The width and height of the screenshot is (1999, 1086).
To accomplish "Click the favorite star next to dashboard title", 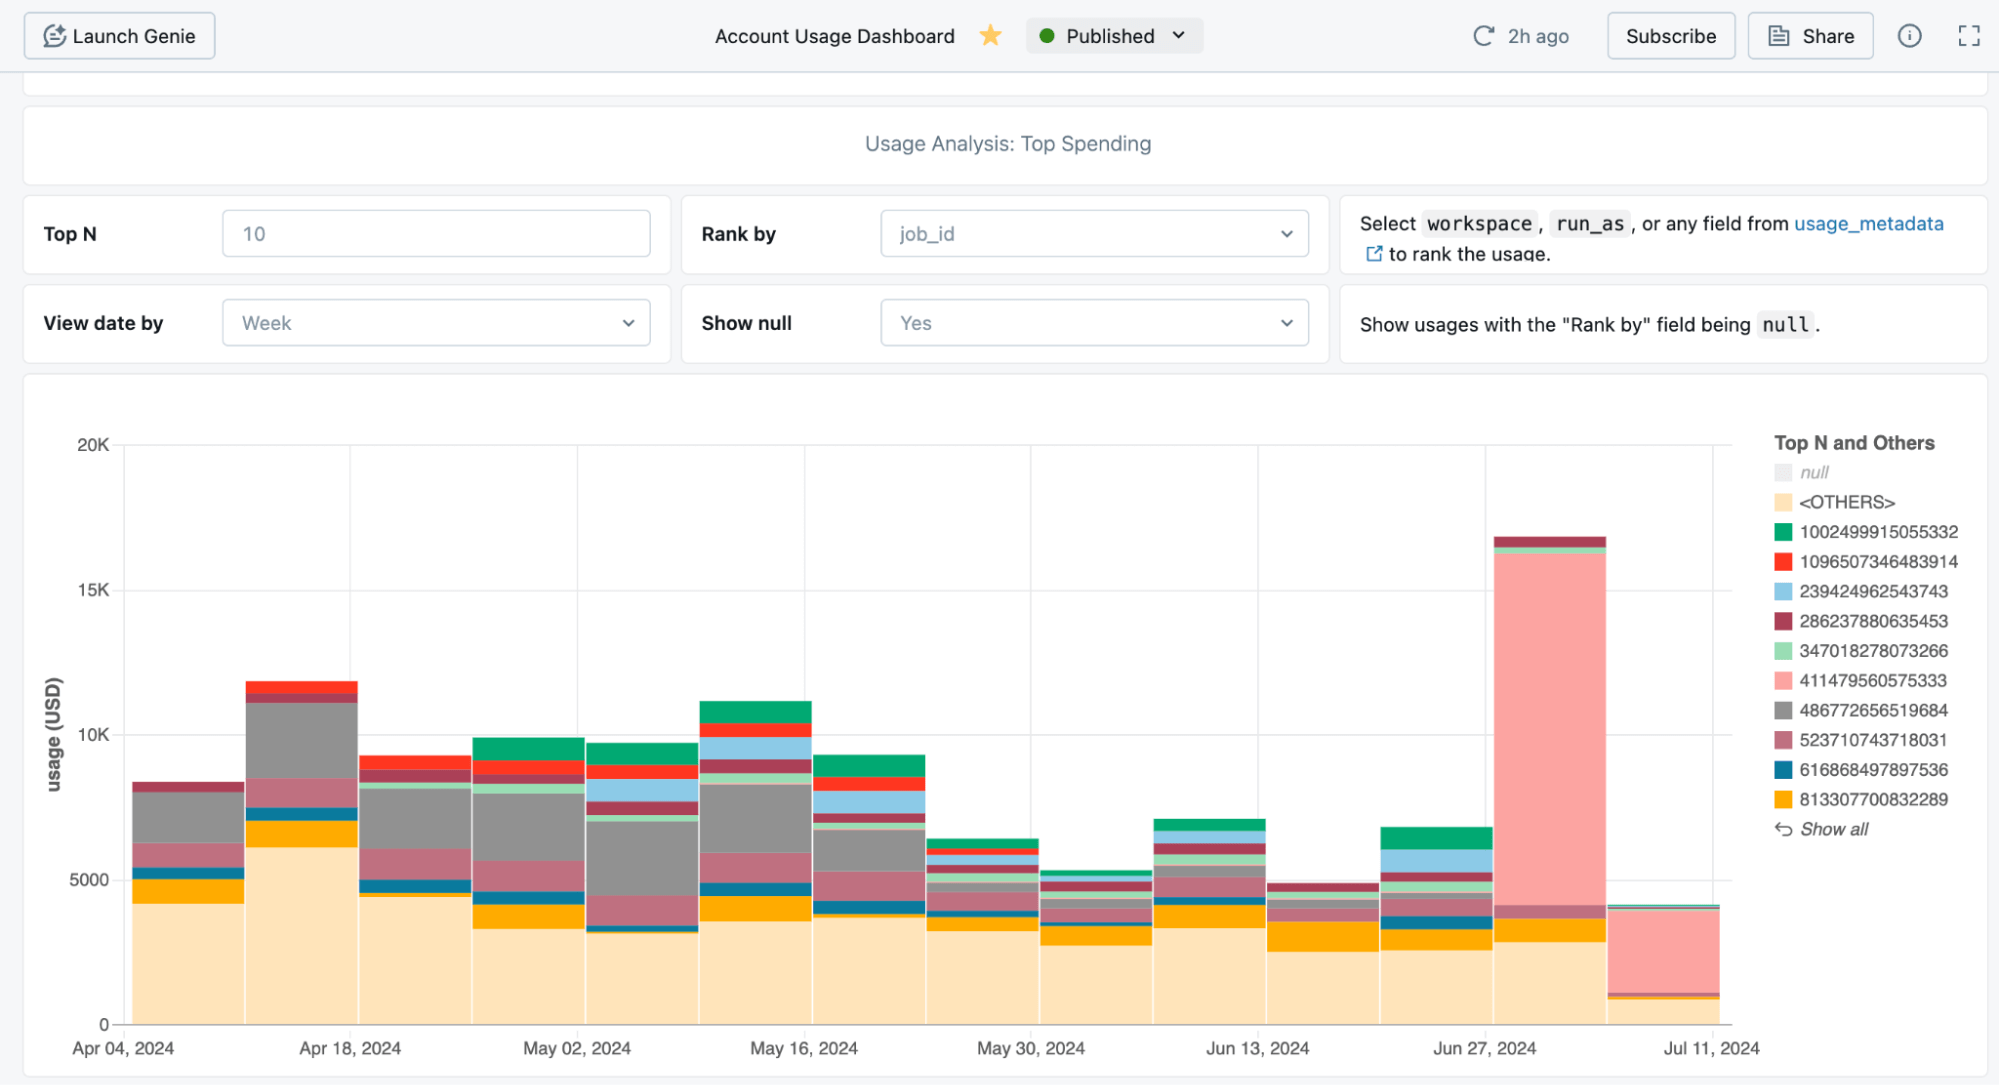I will click(x=990, y=36).
